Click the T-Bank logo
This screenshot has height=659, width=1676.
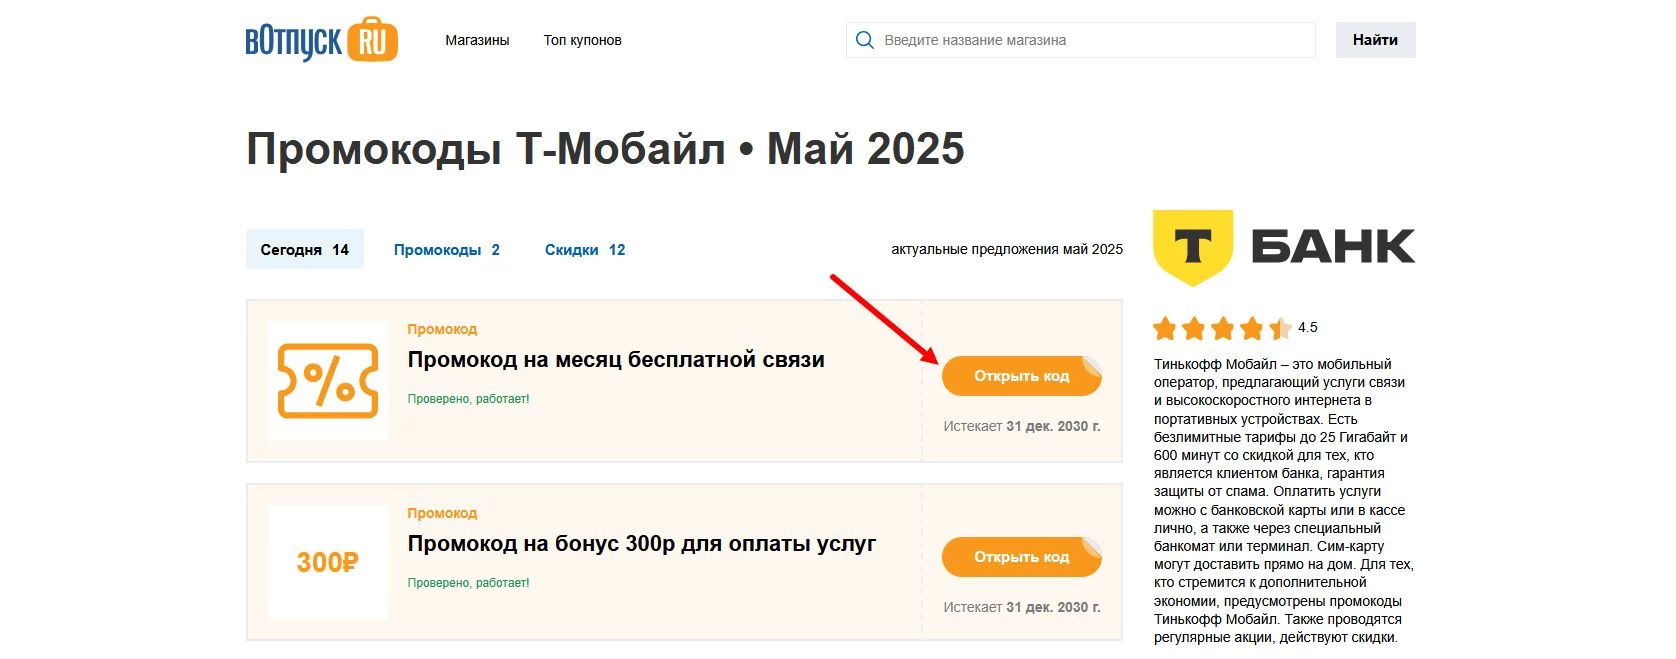point(1284,248)
